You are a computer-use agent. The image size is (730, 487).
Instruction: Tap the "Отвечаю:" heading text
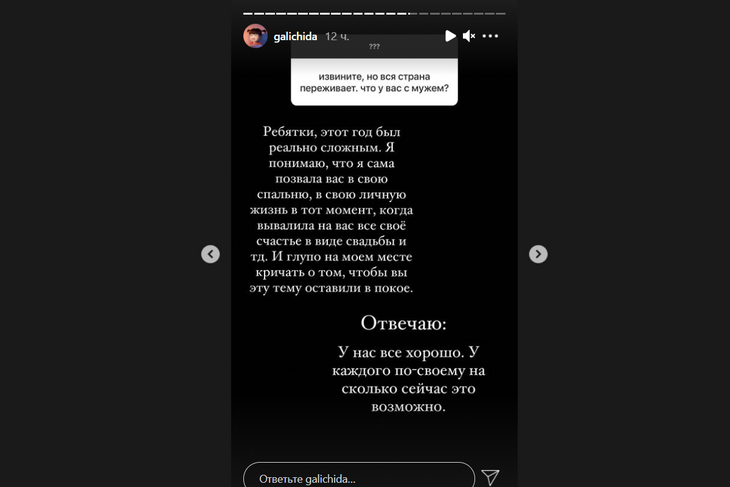(403, 323)
